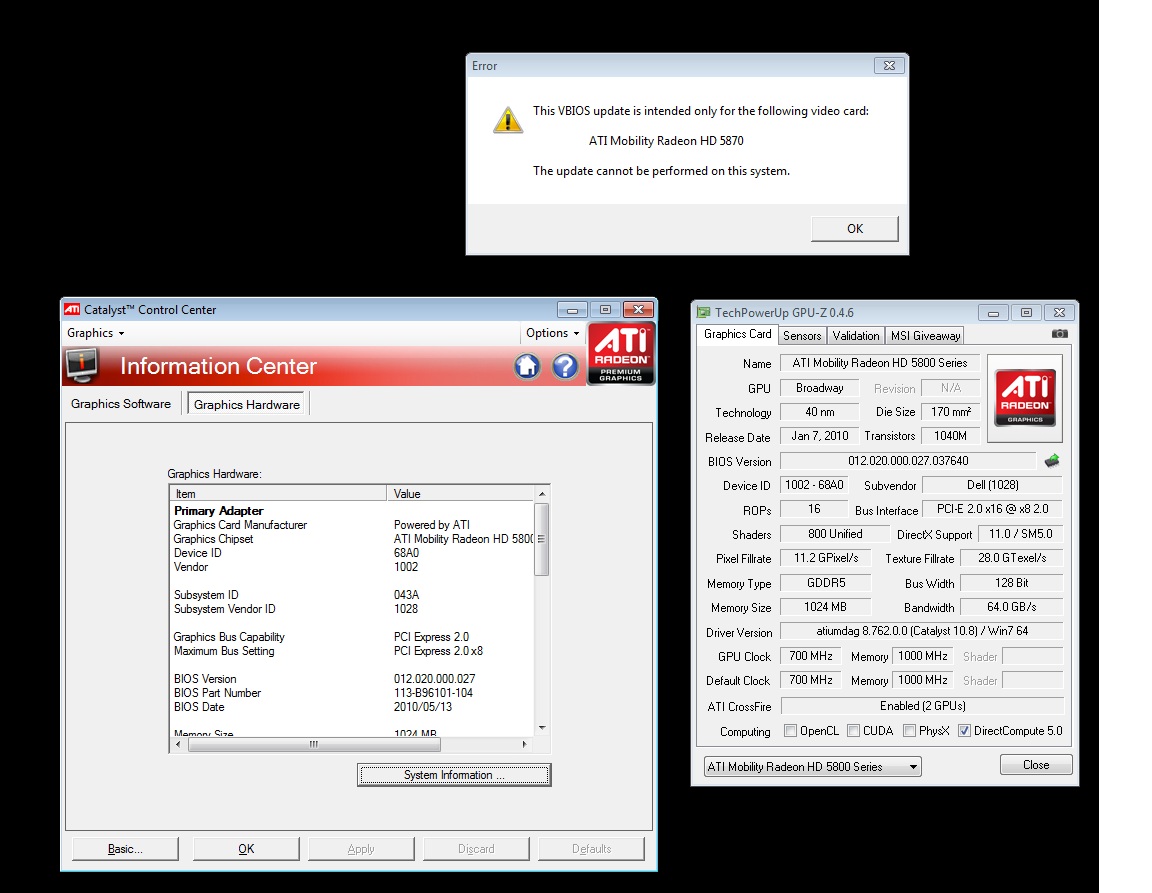Click the Item column header
Image resolution: width=1152 pixels, height=893 pixels.
[278, 494]
